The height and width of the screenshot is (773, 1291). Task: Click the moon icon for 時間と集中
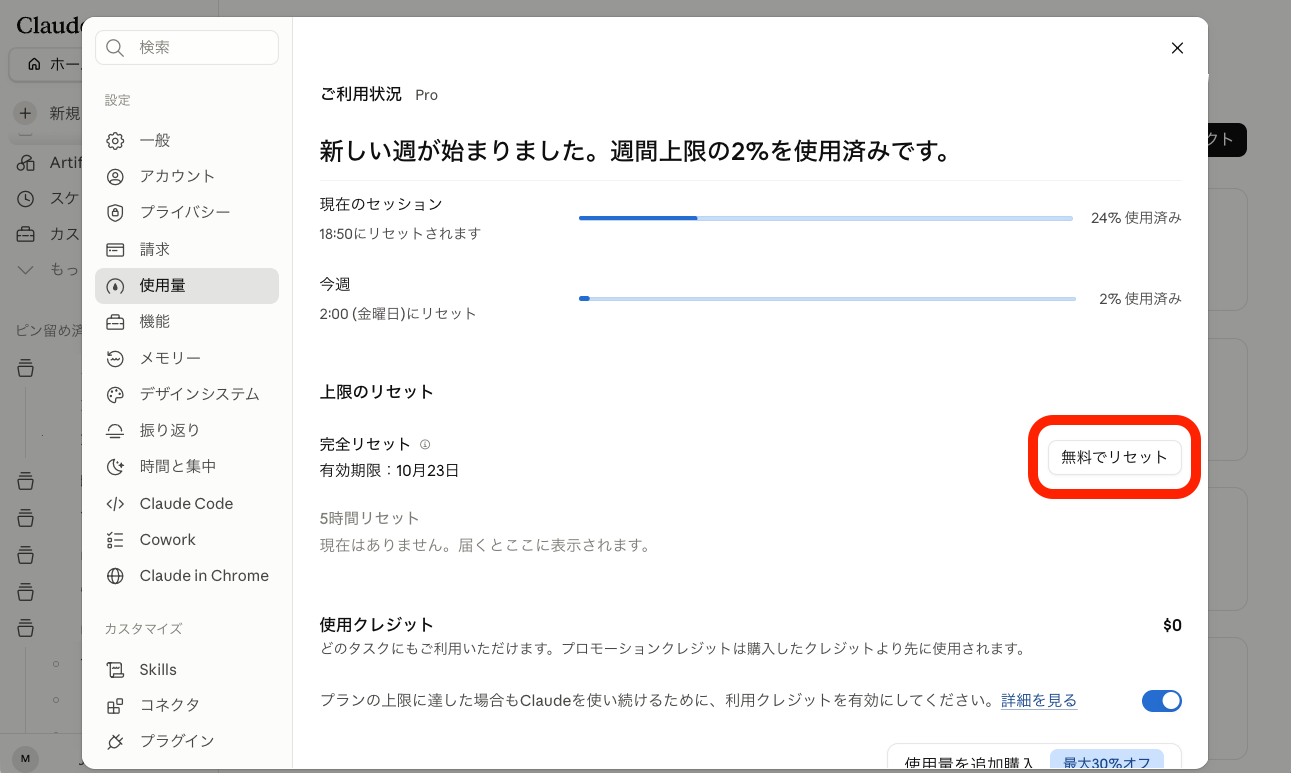(115, 467)
